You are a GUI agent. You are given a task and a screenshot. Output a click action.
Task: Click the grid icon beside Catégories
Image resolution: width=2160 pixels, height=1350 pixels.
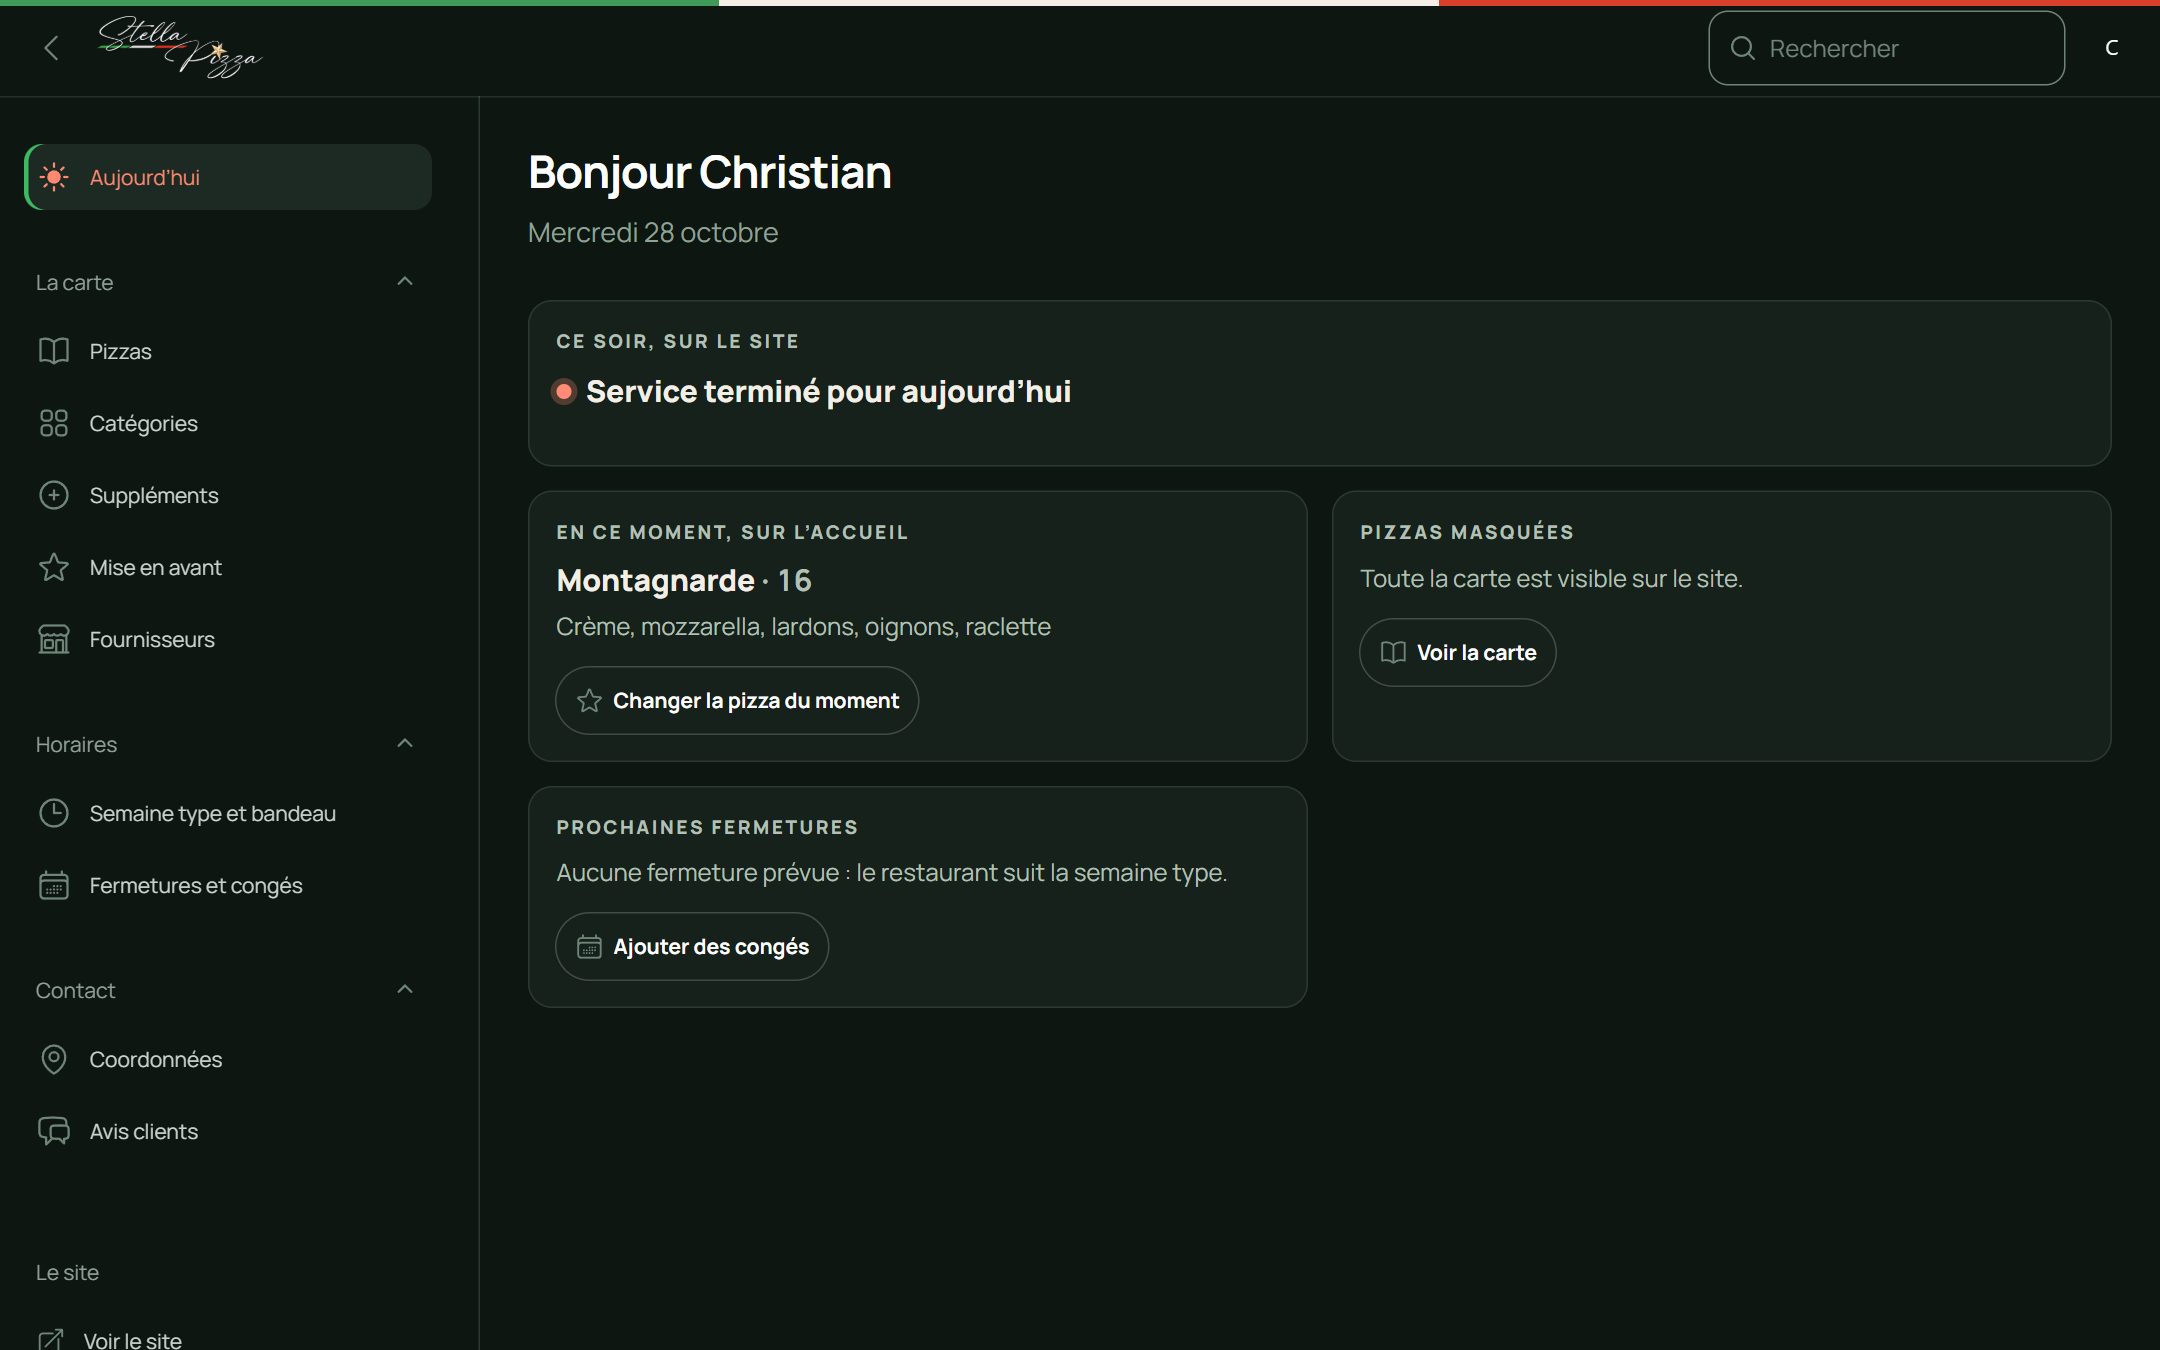[54, 423]
